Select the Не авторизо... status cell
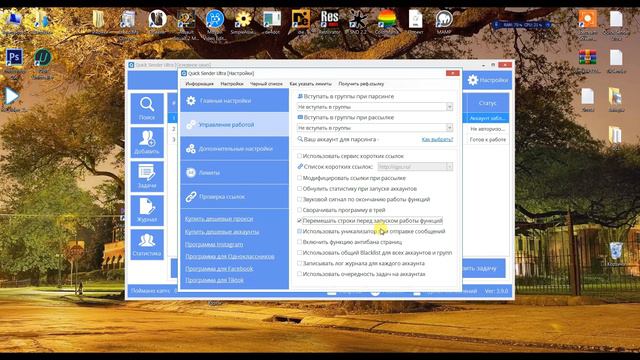640x360 pixels. pyautogui.click(x=487, y=129)
